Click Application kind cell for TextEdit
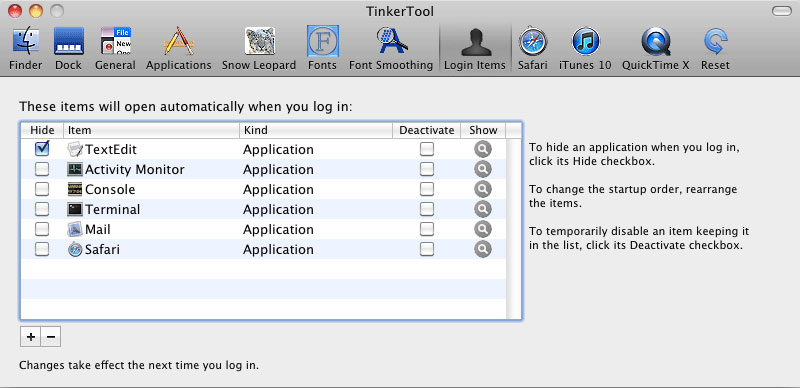The image size is (800, 388). tap(278, 150)
